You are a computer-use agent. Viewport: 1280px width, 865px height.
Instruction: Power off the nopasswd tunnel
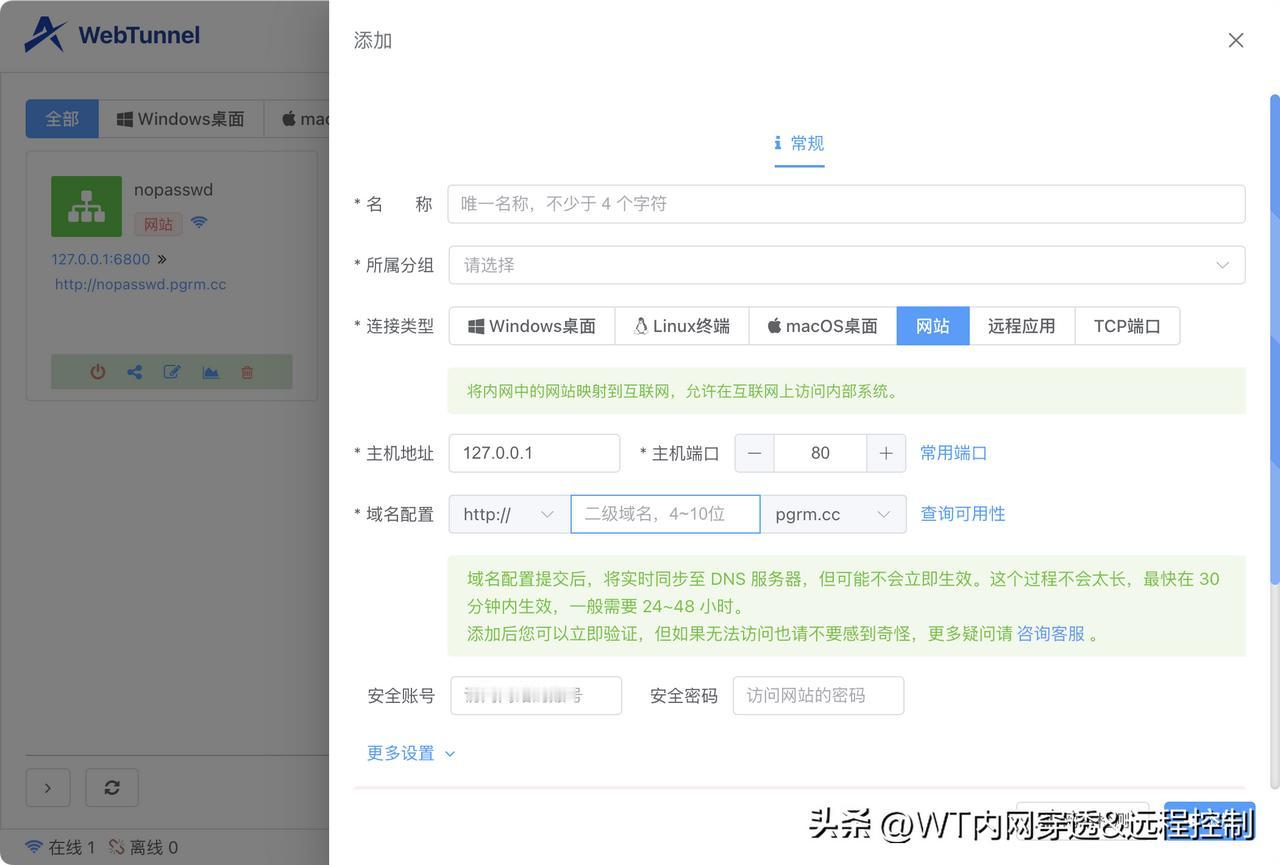pos(97,371)
